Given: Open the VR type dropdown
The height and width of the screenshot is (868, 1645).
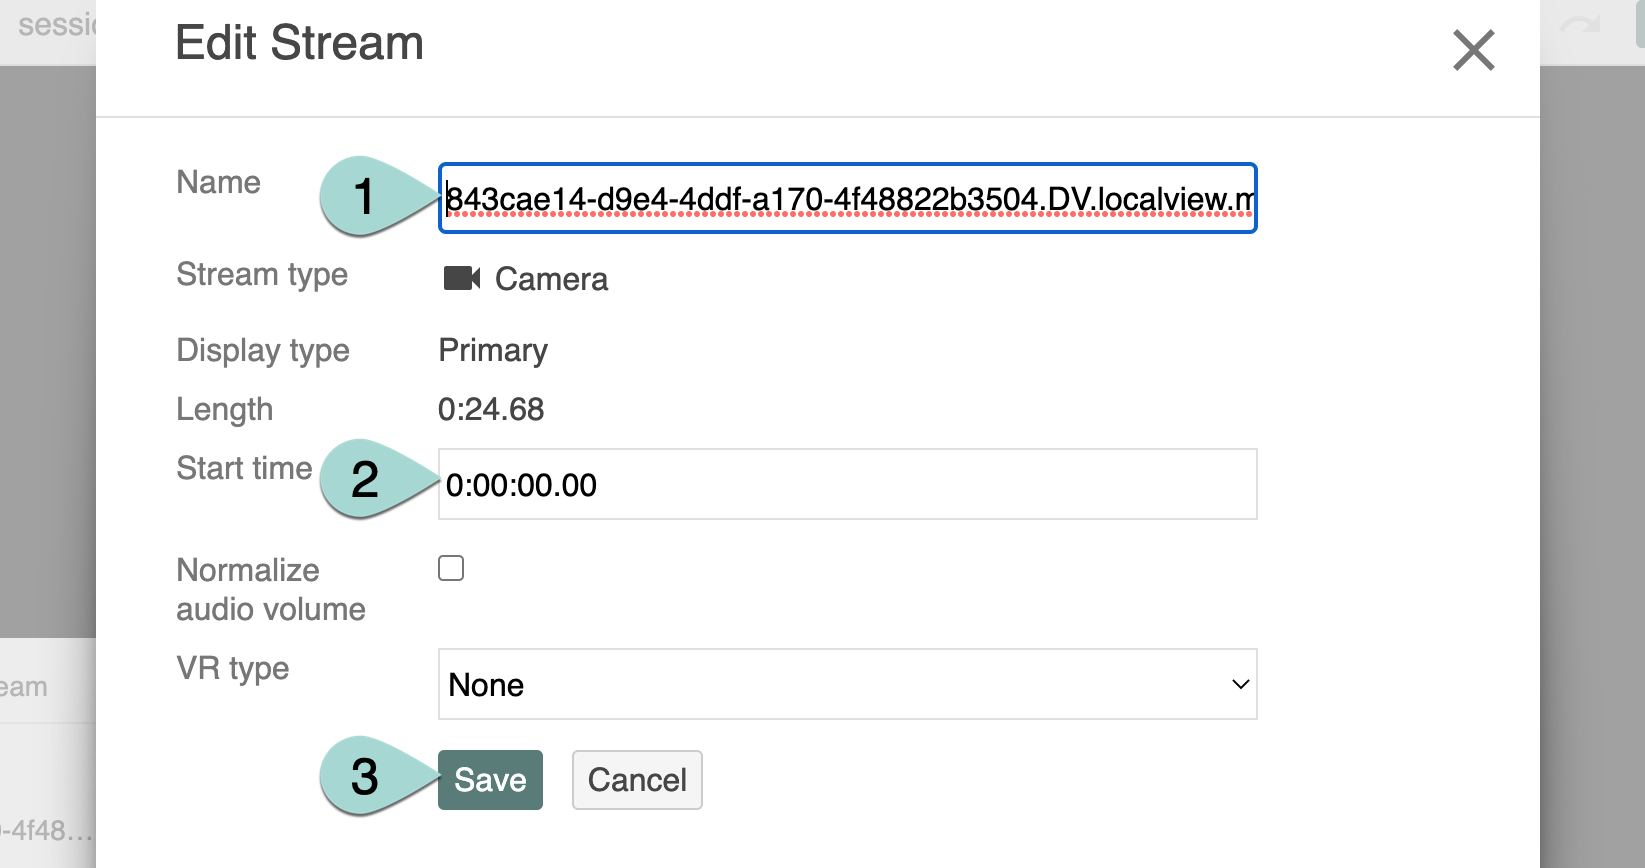Looking at the screenshot, I should coord(846,684).
